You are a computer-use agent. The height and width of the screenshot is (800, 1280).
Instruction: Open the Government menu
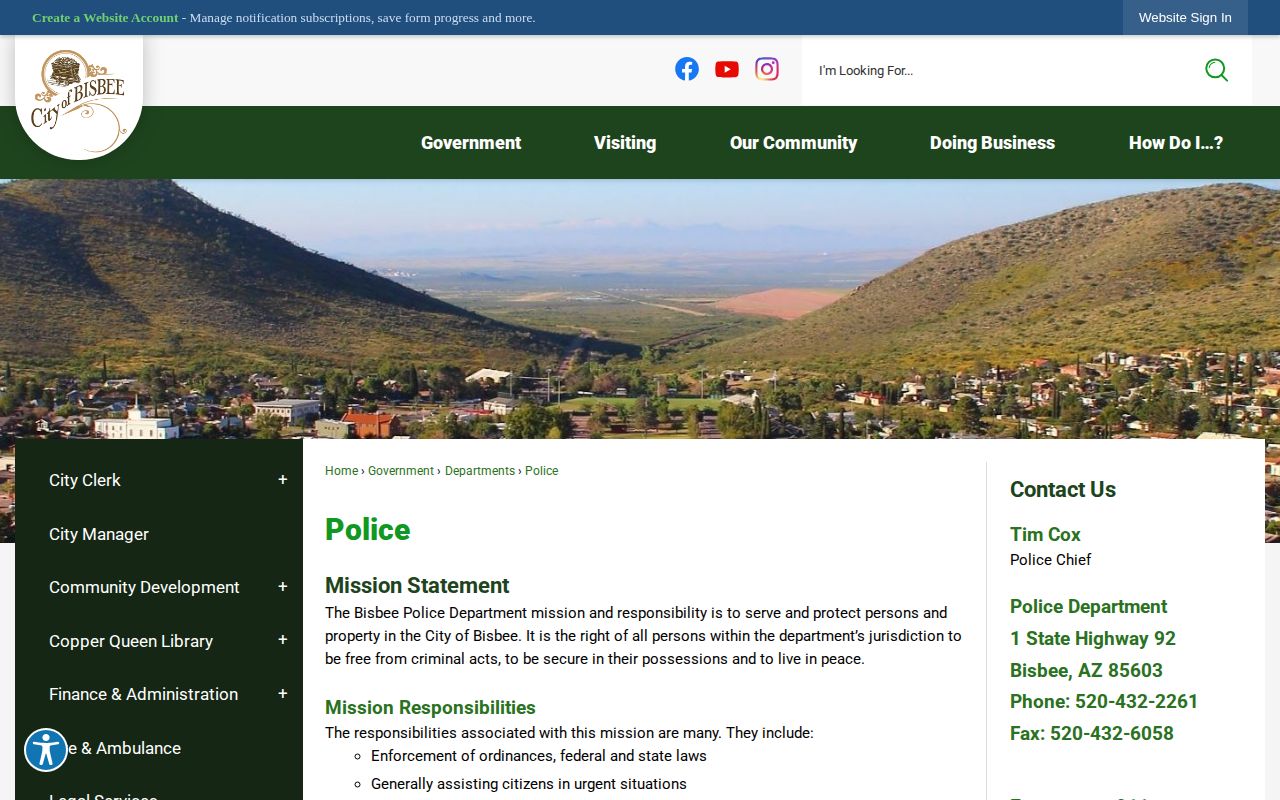point(471,143)
